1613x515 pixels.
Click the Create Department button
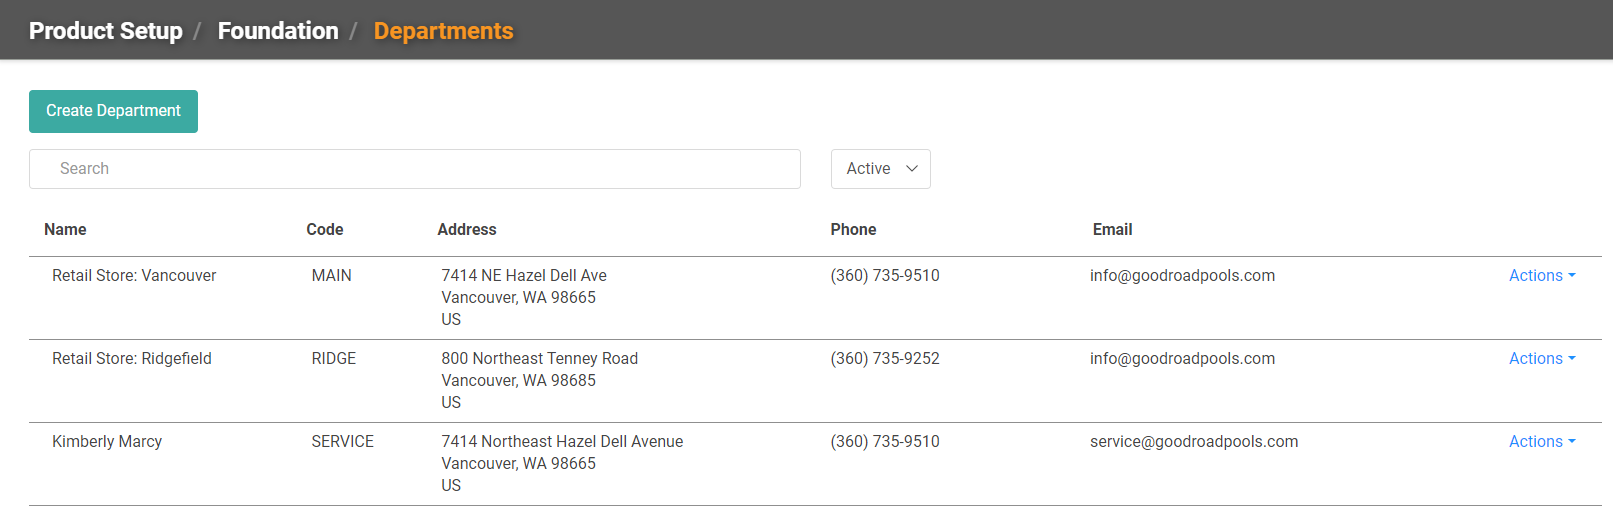[x=113, y=111]
